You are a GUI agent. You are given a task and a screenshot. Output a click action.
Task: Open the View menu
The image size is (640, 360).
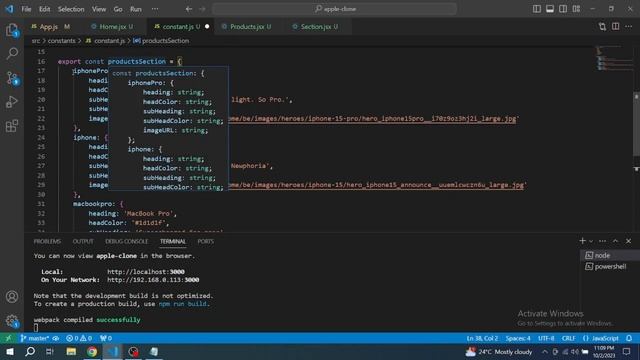click(99, 9)
